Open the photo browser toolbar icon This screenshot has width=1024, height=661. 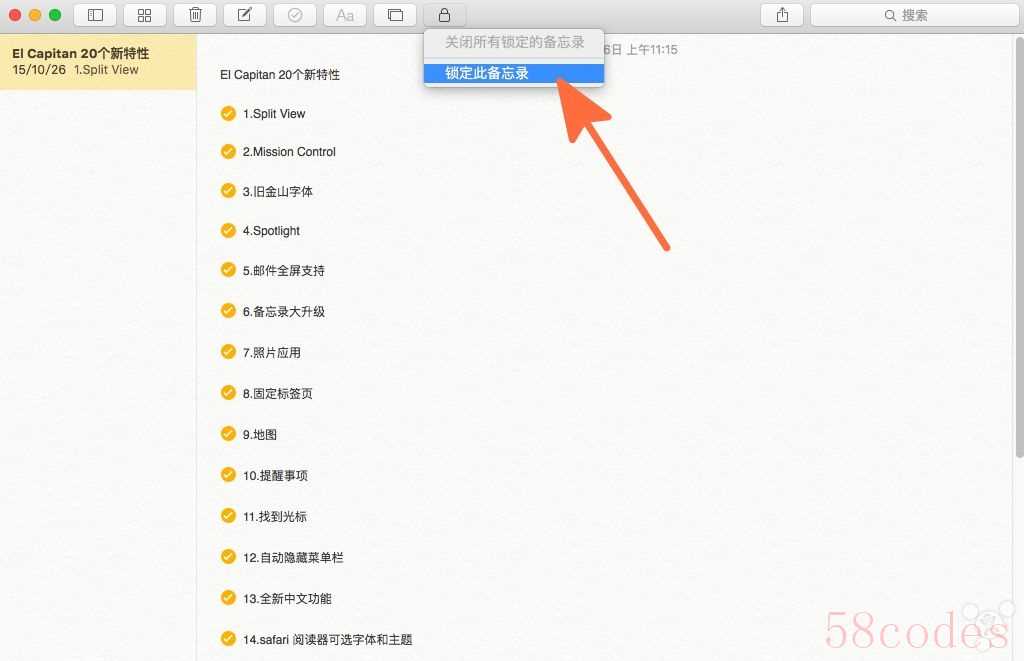click(395, 15)
